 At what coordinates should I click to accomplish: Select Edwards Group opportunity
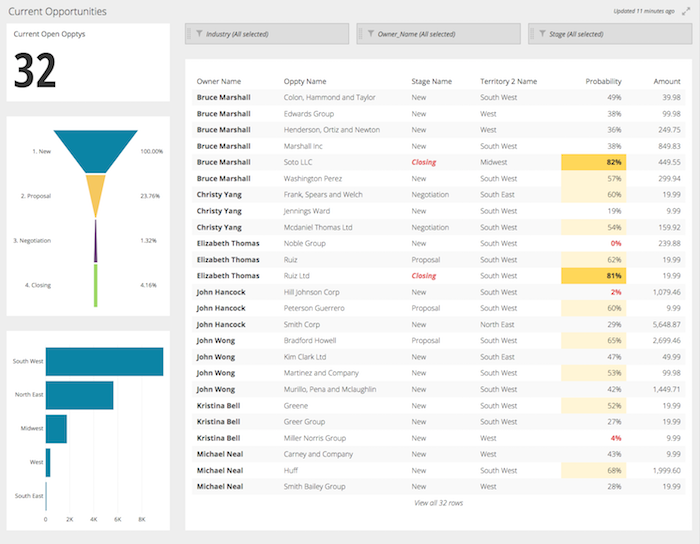click(308, 114)
